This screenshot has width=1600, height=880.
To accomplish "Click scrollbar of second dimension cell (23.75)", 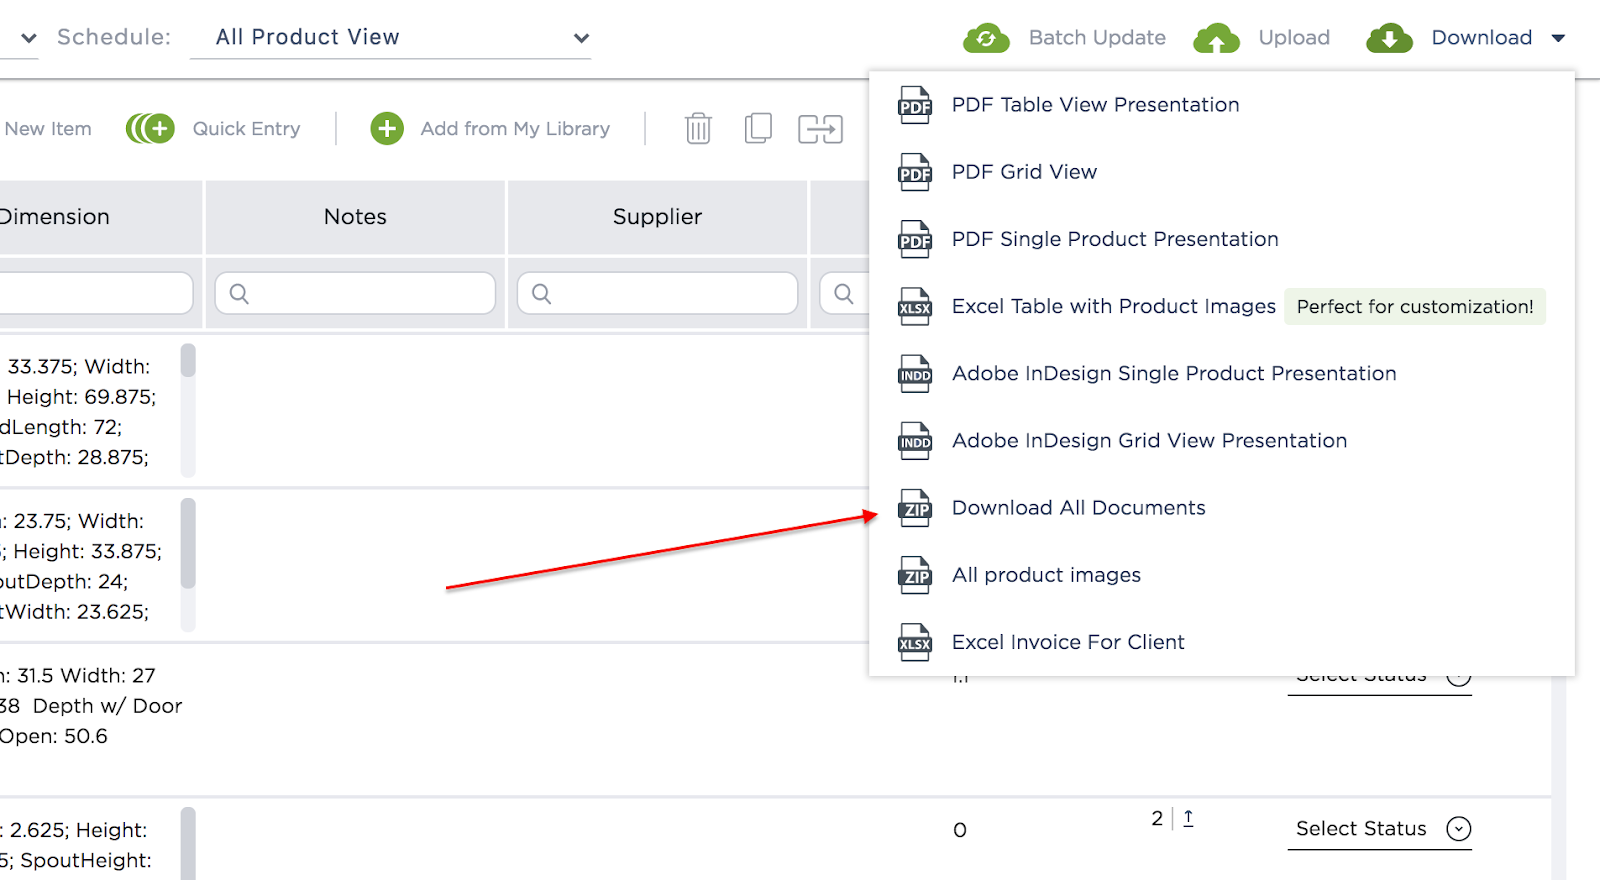I will point(188,543).
